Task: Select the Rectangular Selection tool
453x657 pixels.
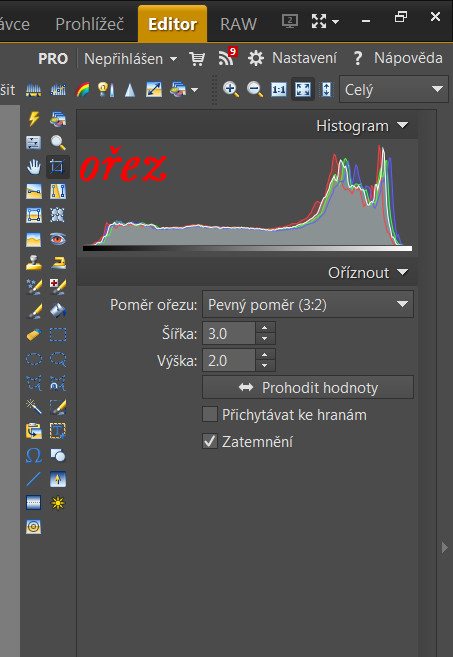Action: (58, 335)
